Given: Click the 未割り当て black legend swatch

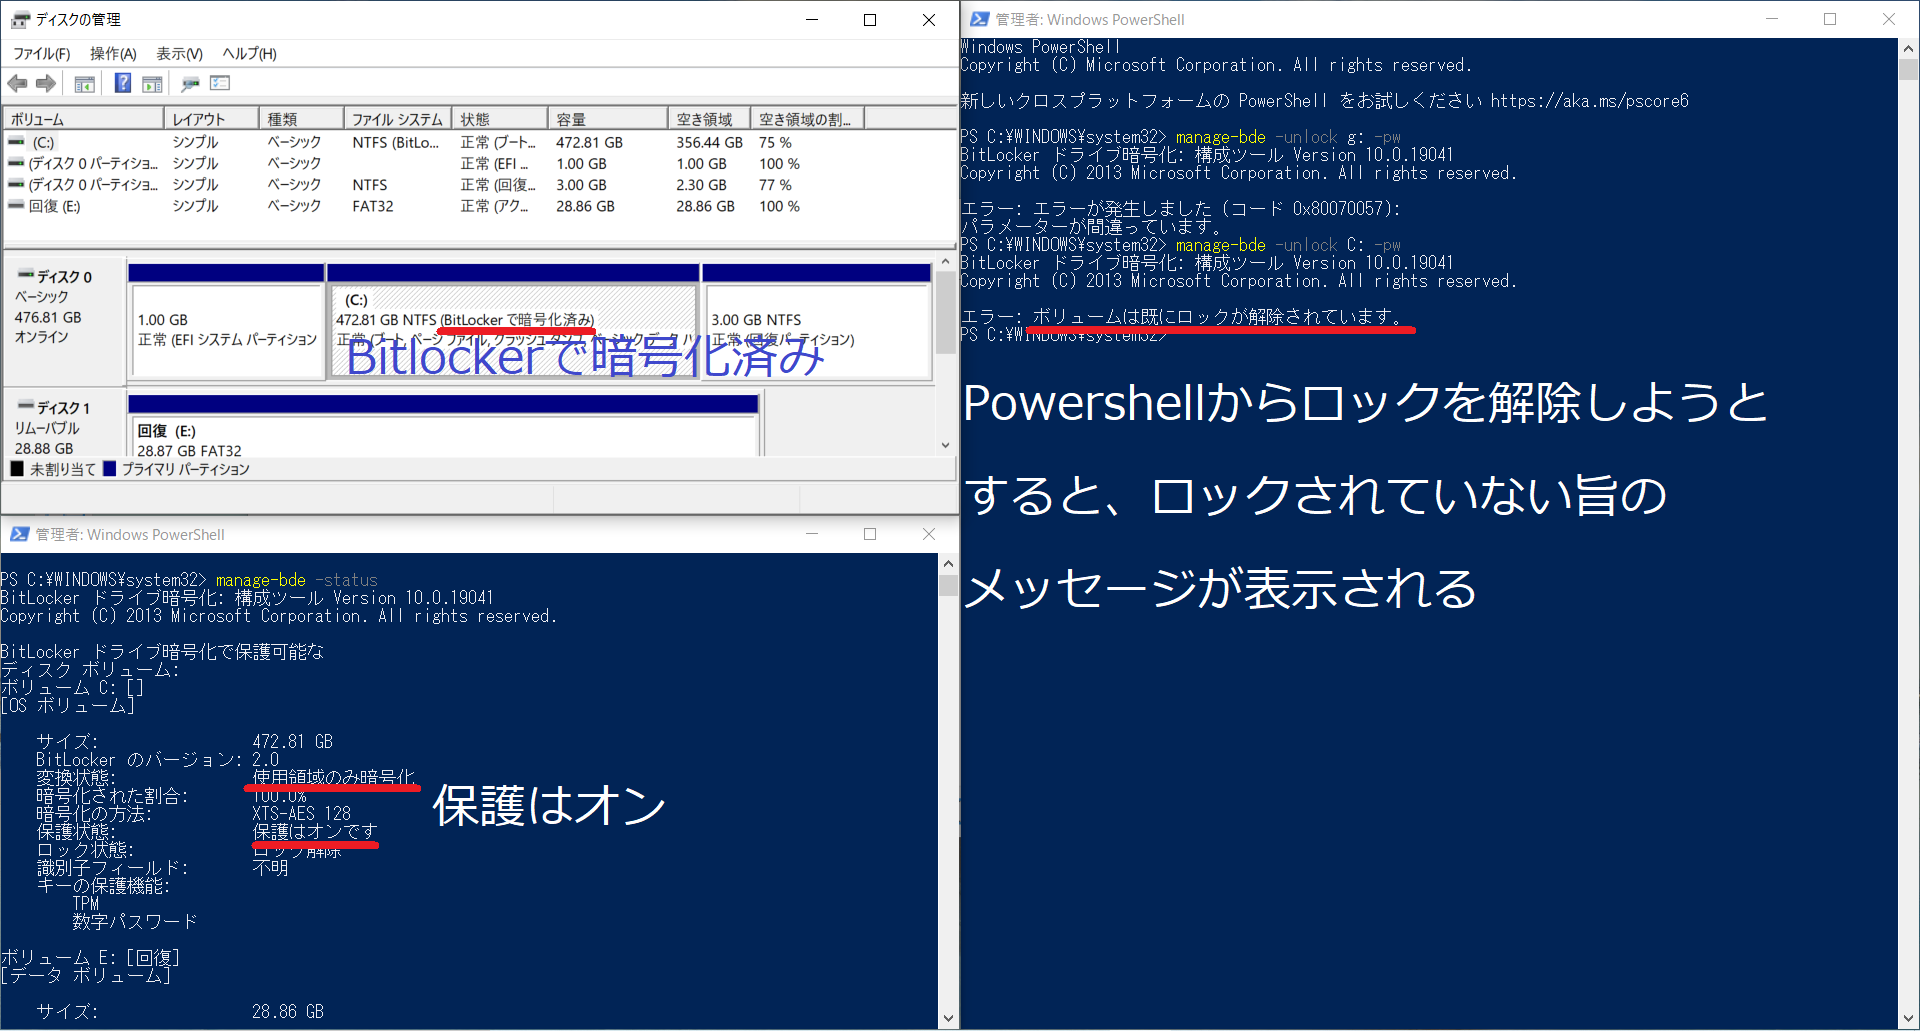Looking at the screenshot, I should (x=17, y=468).
